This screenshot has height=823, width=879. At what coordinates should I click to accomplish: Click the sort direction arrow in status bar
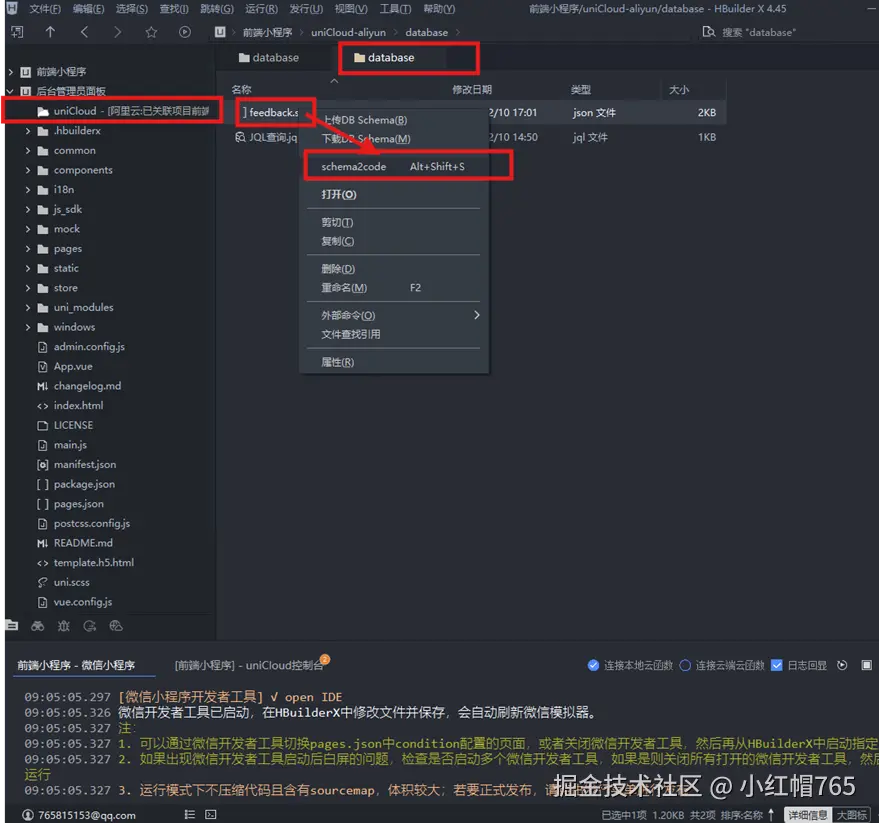(771, 815)
